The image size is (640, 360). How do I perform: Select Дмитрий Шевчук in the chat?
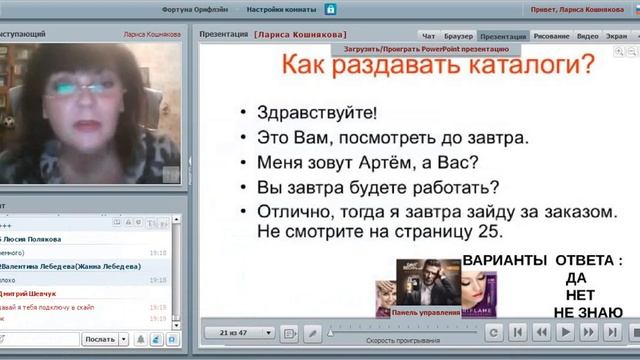point(28,293)
